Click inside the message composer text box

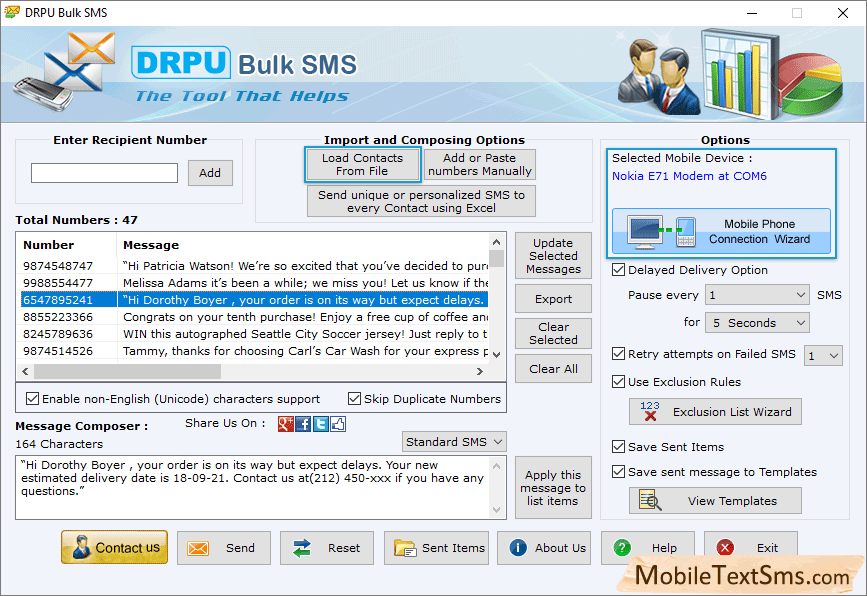tap(253, 488)
